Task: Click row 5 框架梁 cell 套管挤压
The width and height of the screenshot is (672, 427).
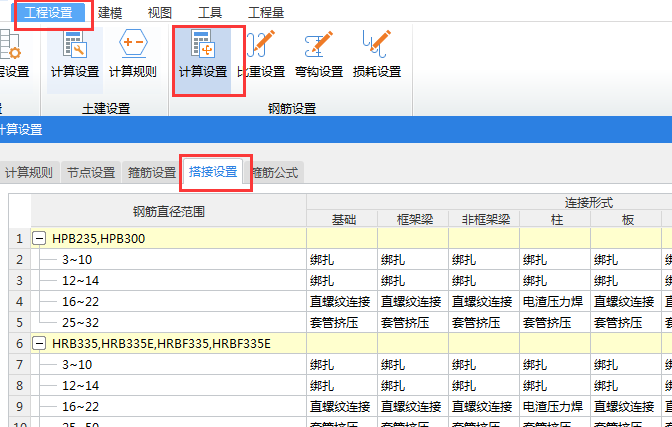Action: [x=413, y=322]
